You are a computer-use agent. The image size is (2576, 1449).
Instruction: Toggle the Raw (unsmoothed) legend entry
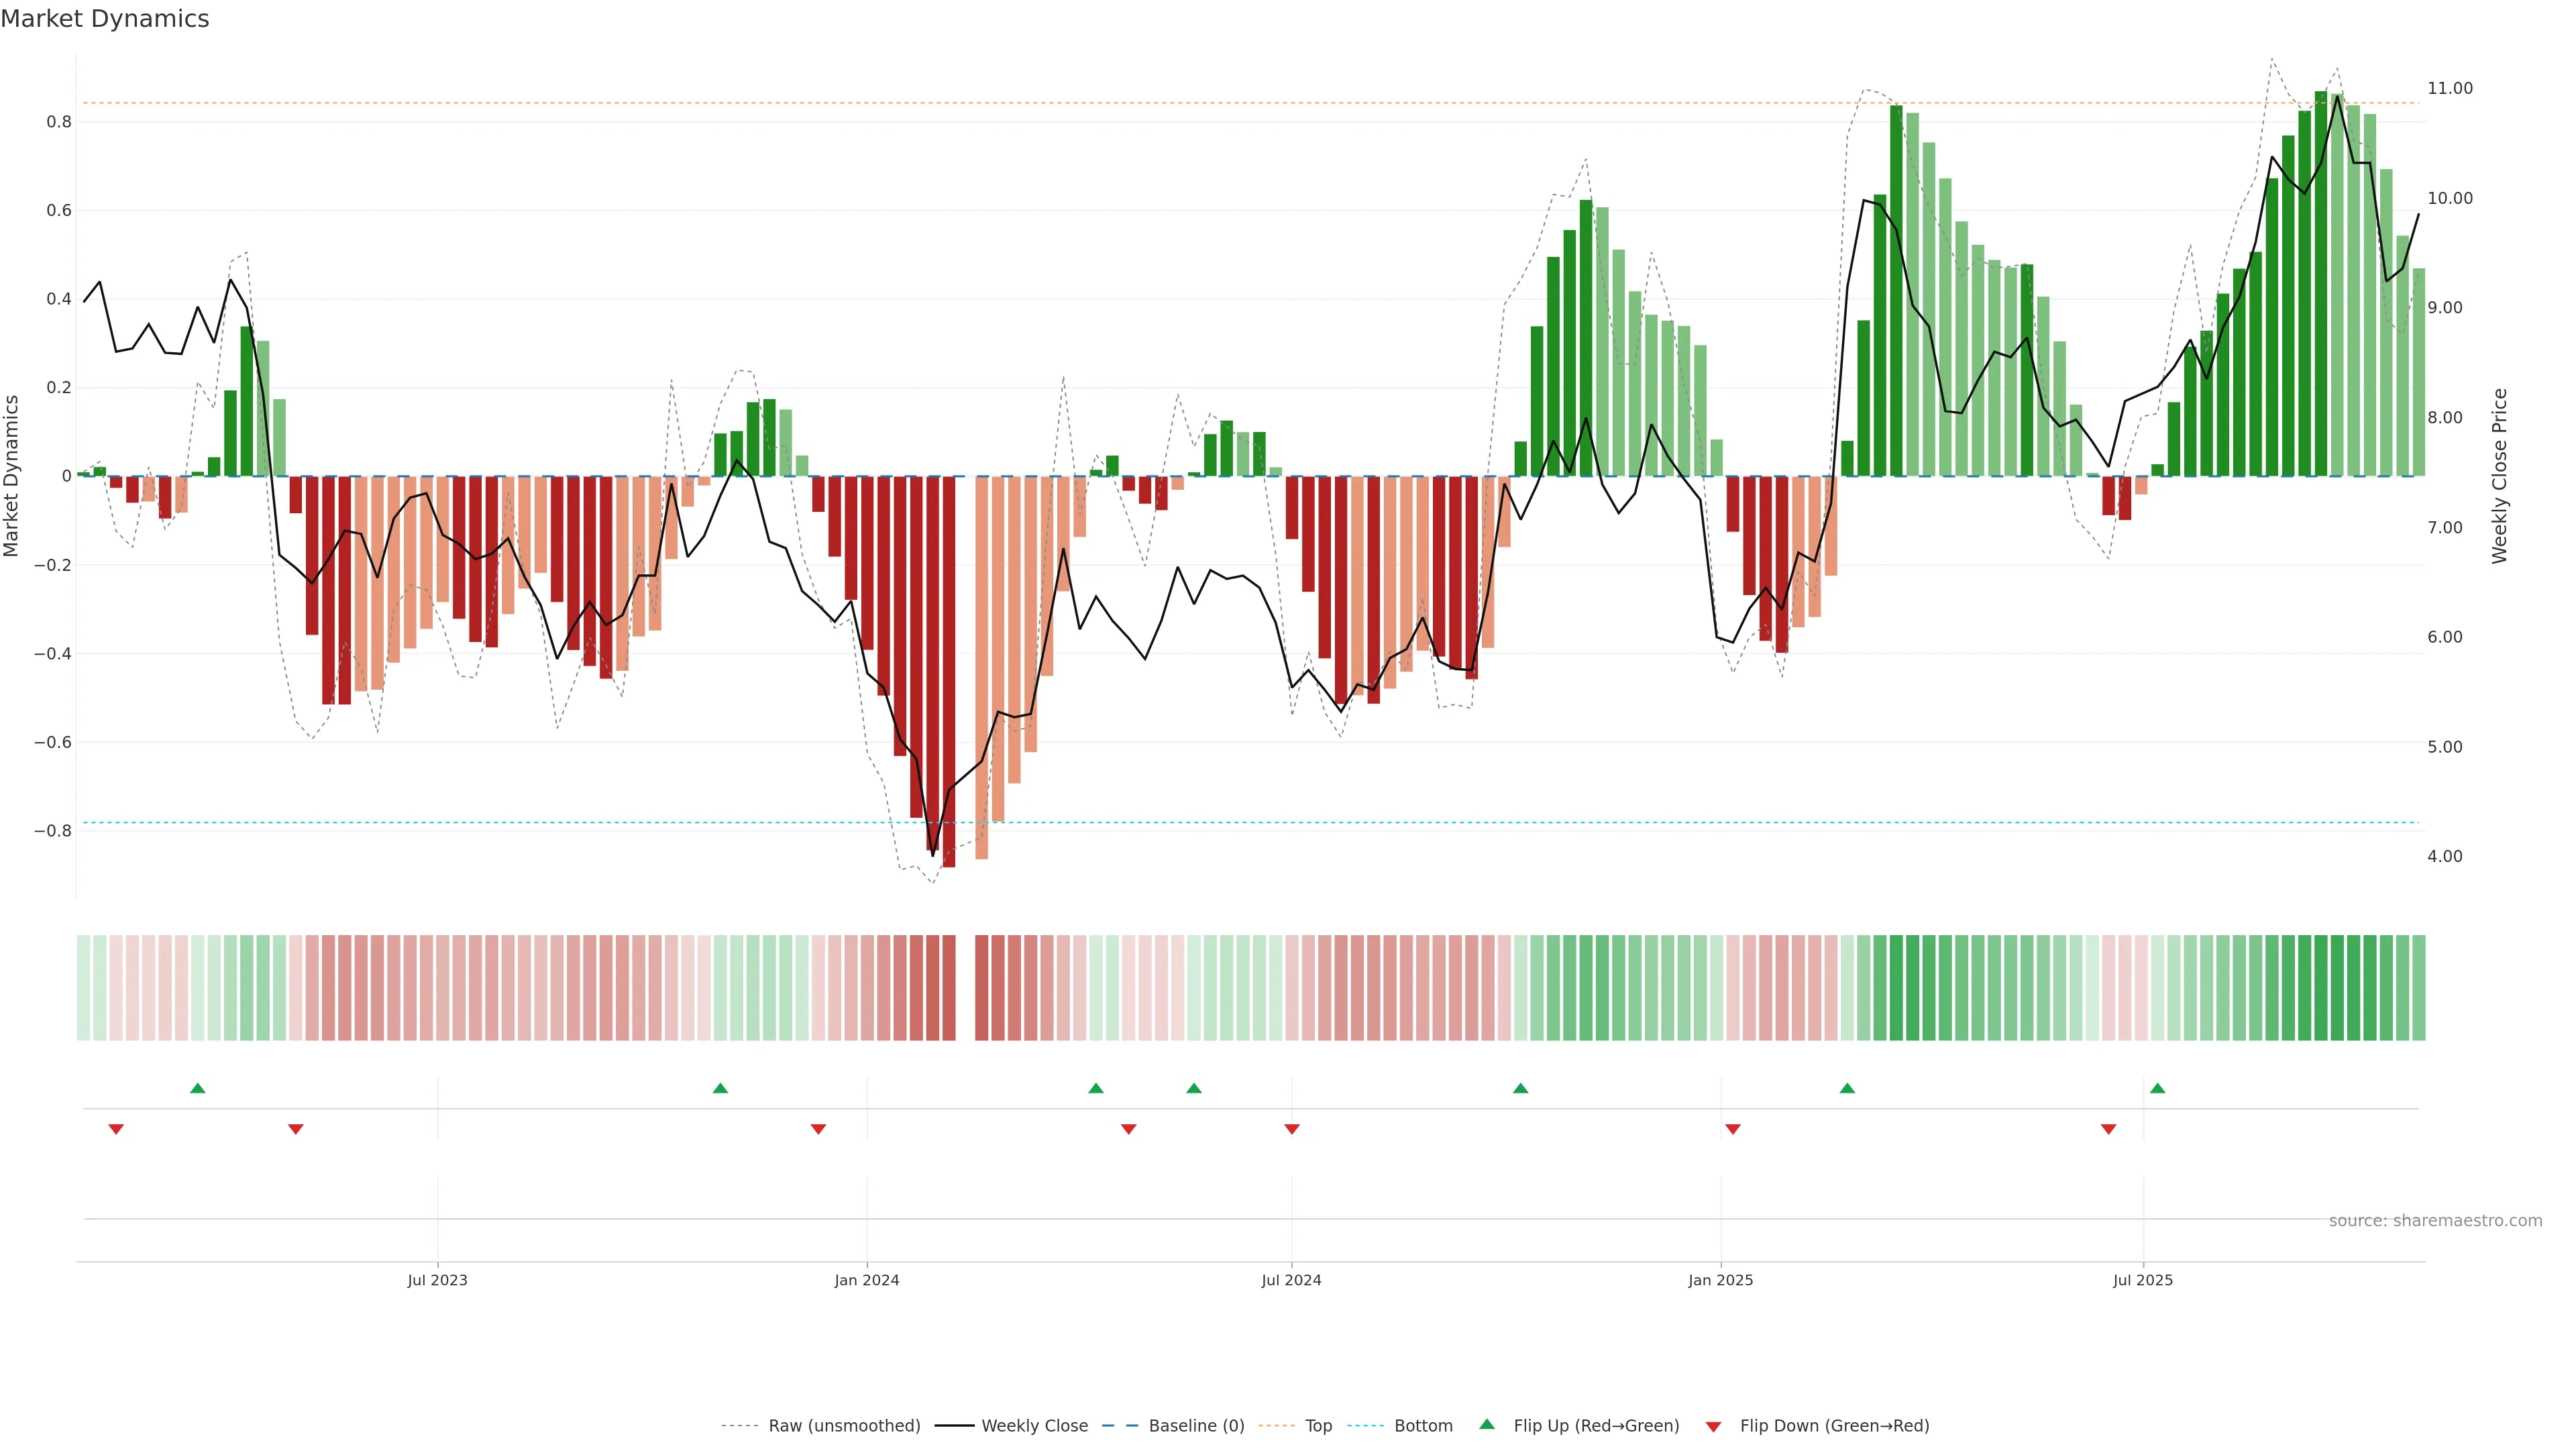pos(844,1426)
